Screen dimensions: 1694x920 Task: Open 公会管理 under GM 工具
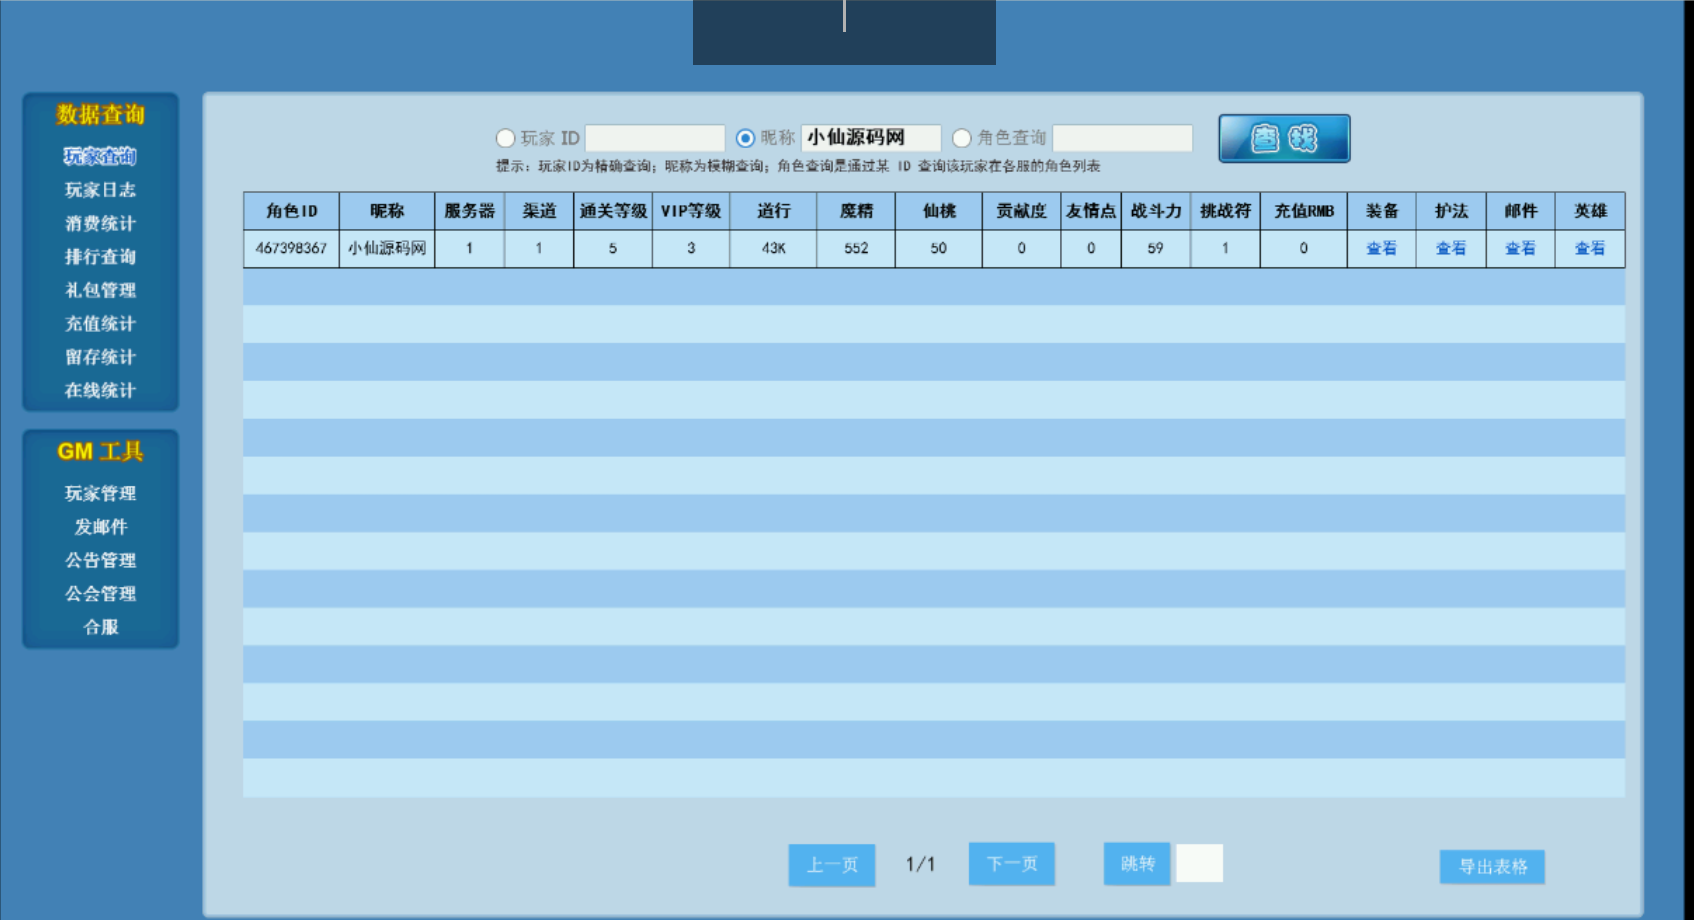coord(100,594)
